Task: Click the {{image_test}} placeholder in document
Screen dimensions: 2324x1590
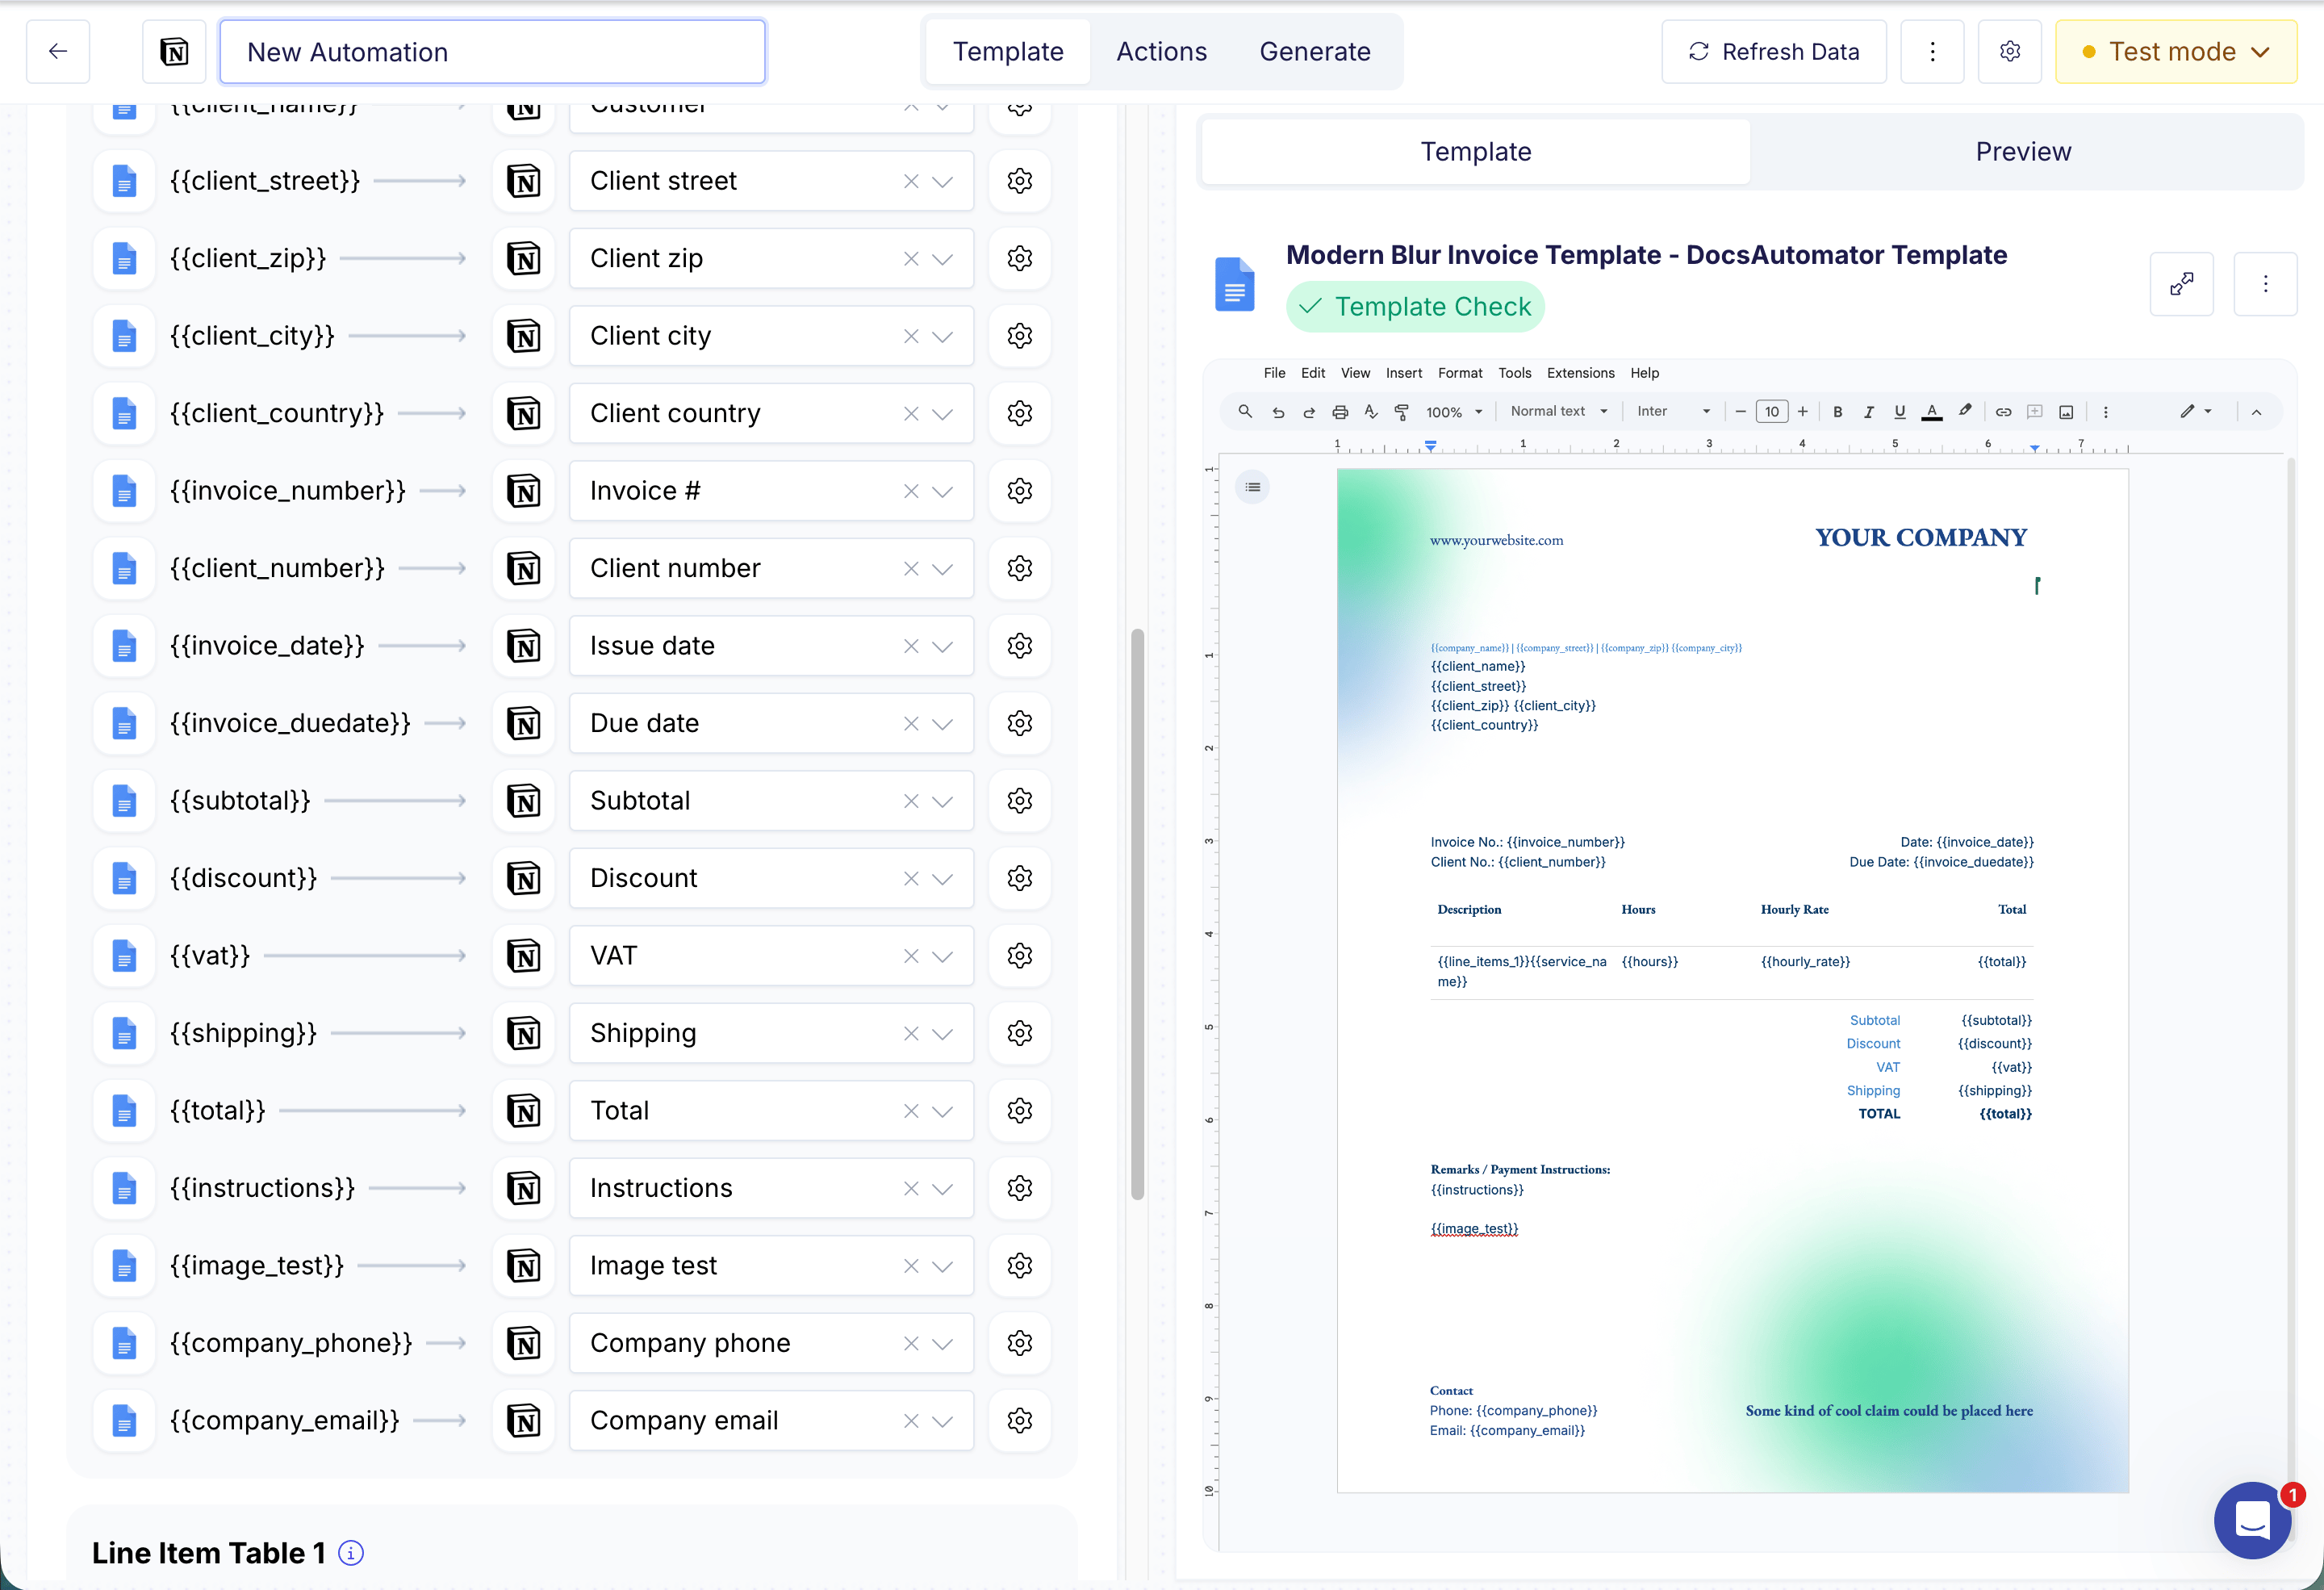Action: point(1474,1229)
